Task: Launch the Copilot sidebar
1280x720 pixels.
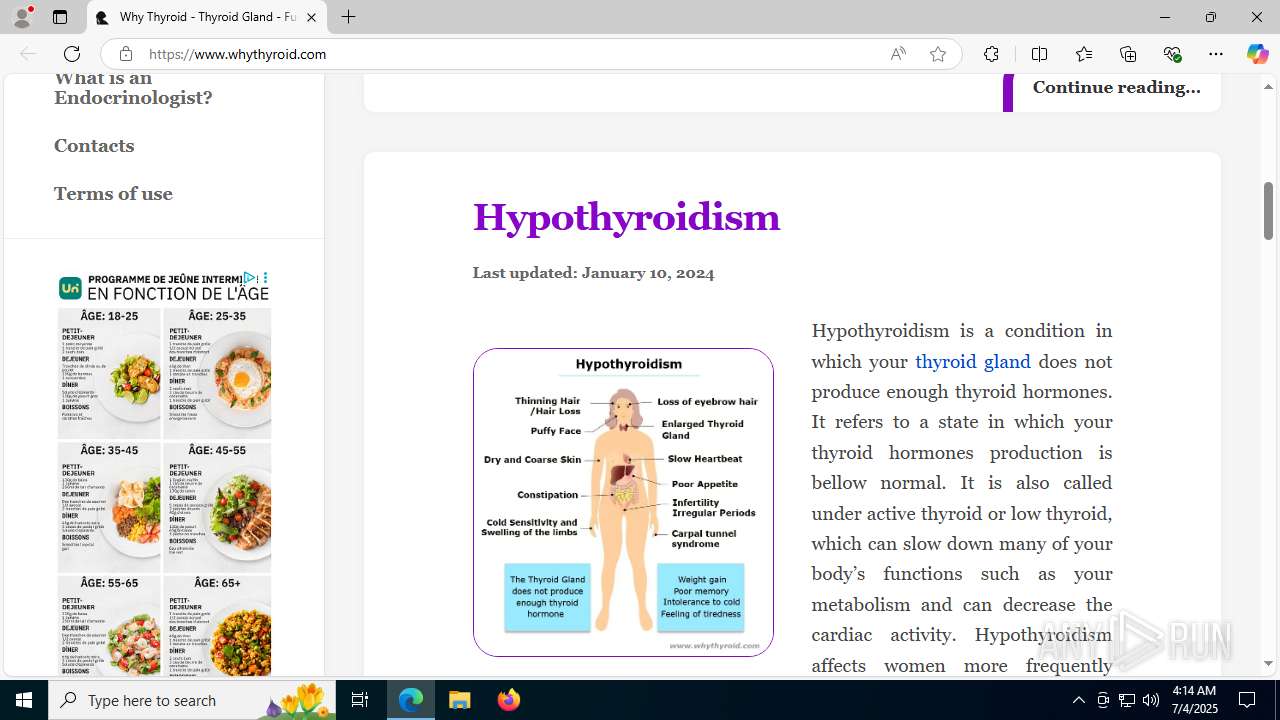Action: pos(1257,54)
